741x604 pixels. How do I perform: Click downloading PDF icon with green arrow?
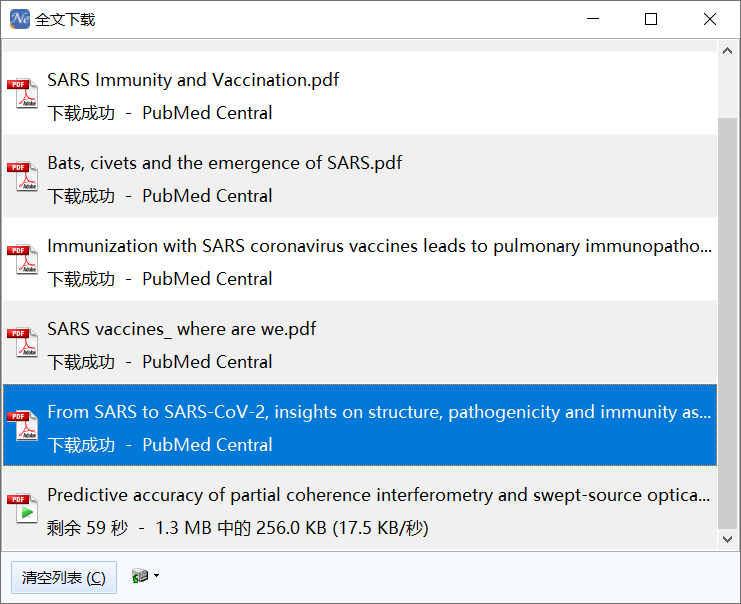coord(22,508)
